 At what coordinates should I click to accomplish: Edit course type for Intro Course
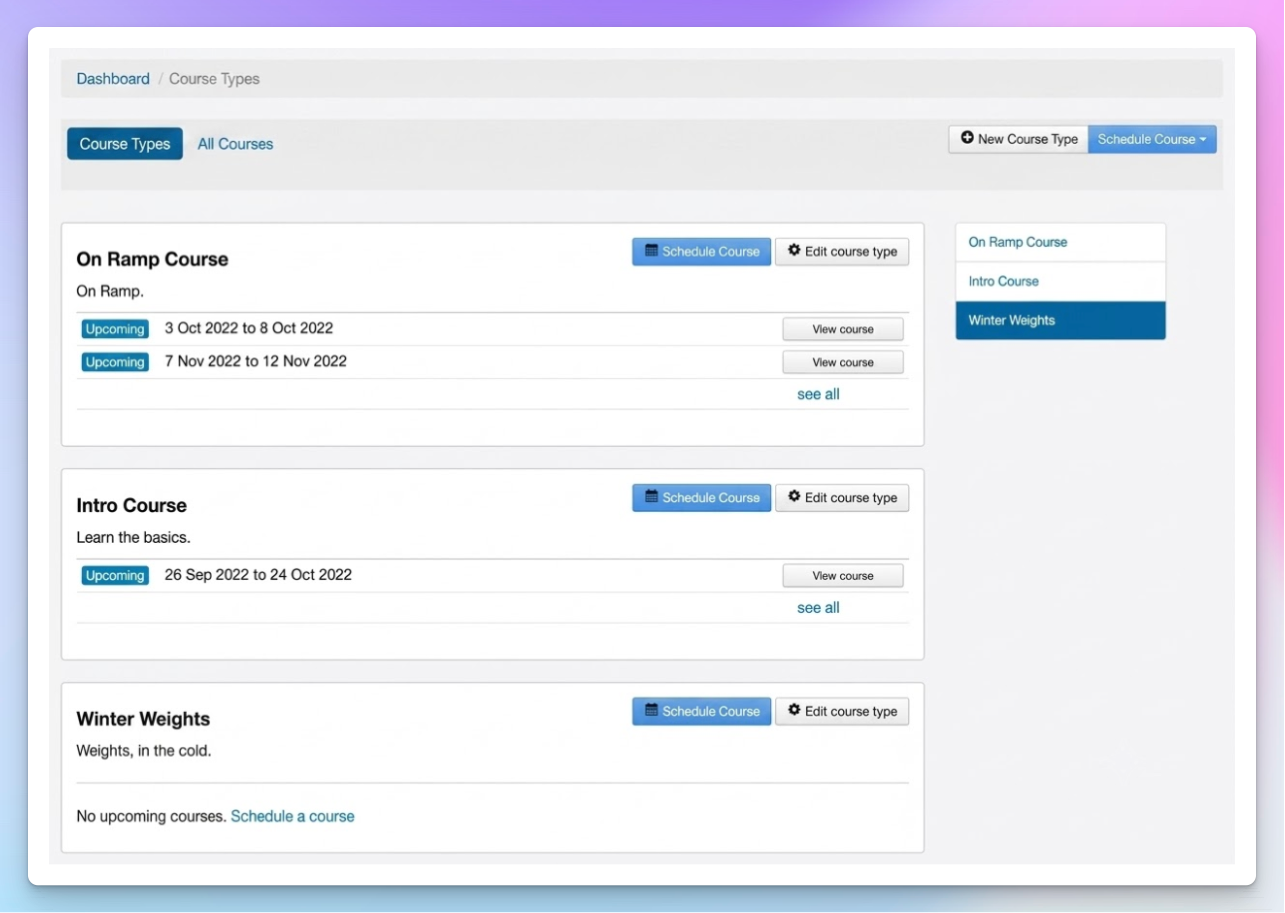tap(842, 497)
